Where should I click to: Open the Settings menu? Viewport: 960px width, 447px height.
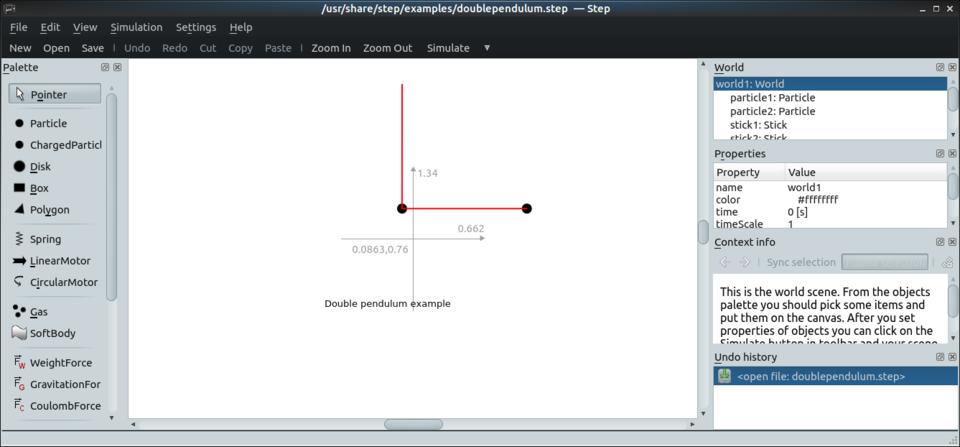tap(195, 27)
